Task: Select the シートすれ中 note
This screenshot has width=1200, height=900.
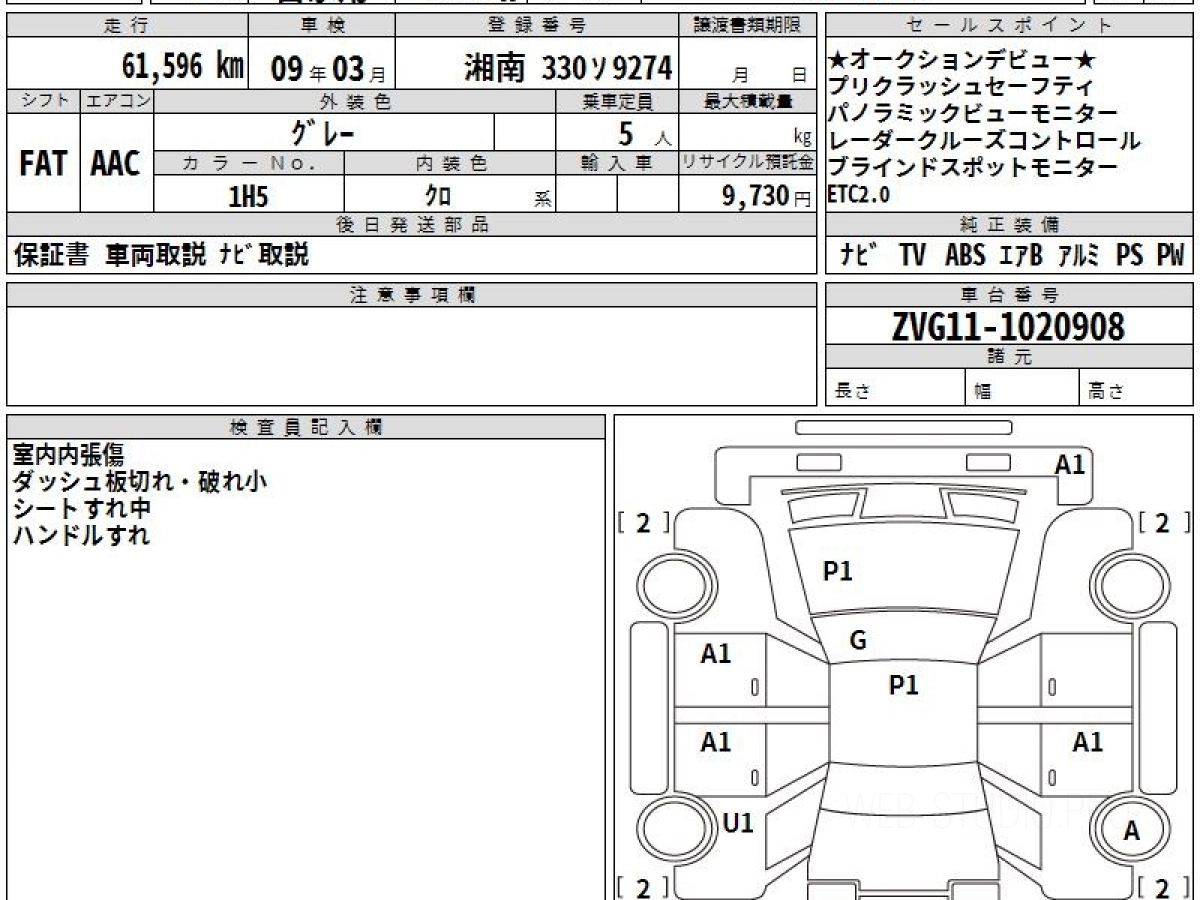Action: [x=82, y=508]
